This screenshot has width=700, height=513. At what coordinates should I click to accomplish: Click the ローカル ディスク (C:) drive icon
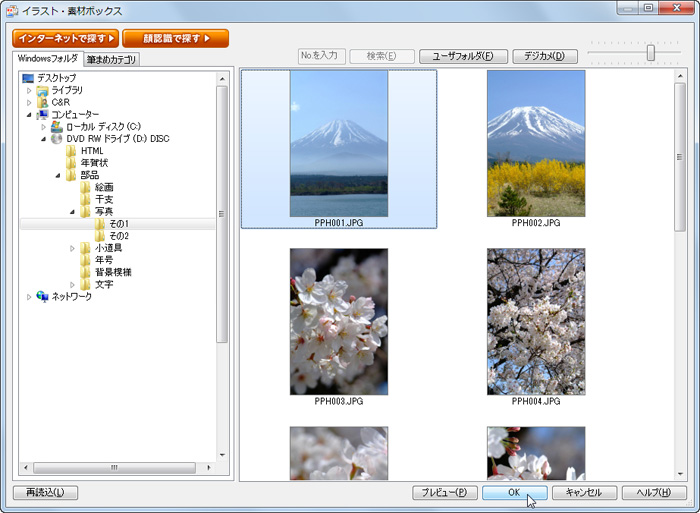[57, 127]
